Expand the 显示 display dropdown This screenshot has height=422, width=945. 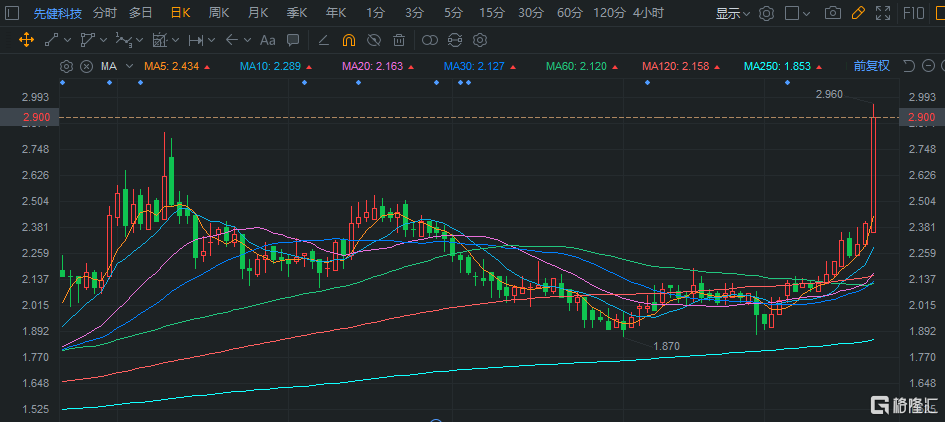[x=733, y=14]
